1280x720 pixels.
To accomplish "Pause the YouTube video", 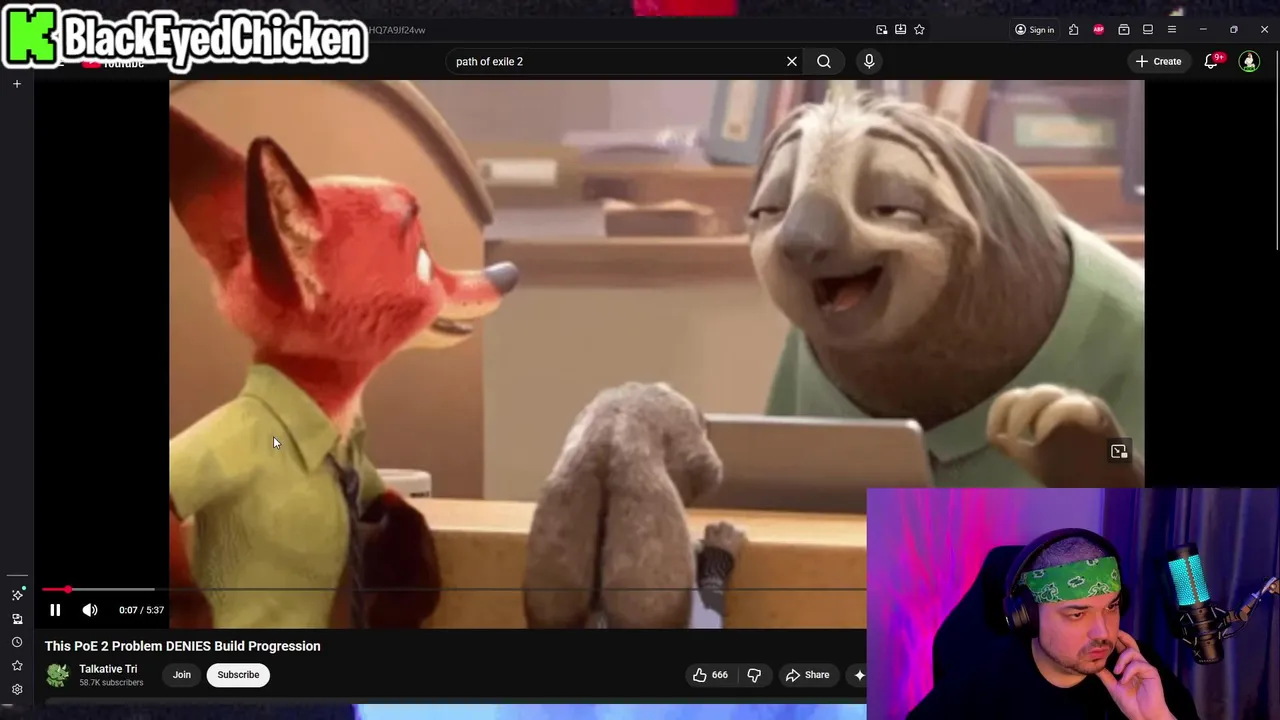I will pyautogui.click(x=55, y=610).
